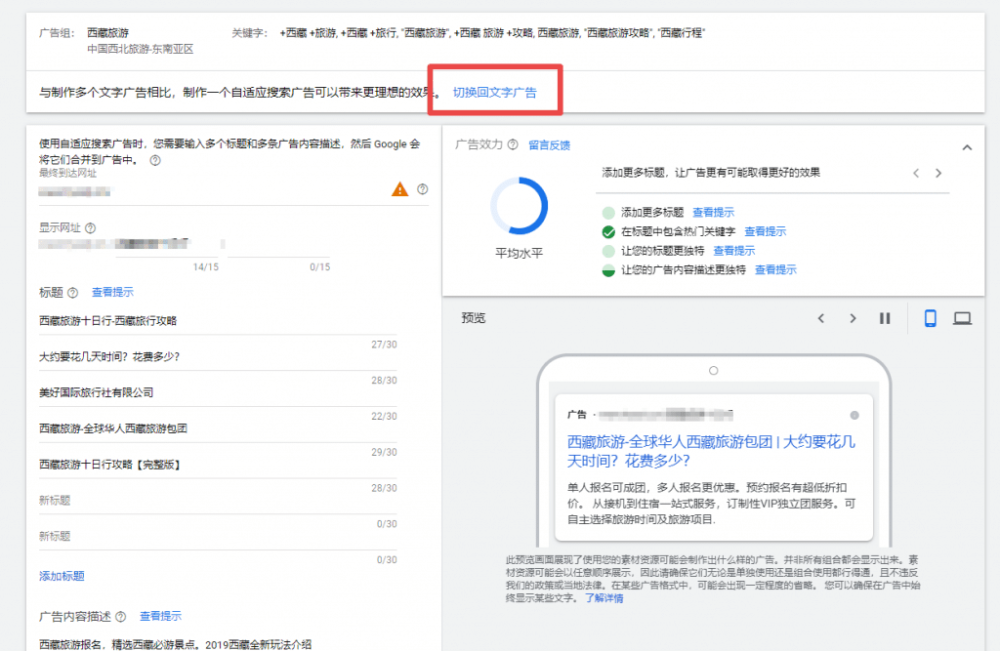
Task: Open help icon next to 广告效力
Action: (513, 145)
